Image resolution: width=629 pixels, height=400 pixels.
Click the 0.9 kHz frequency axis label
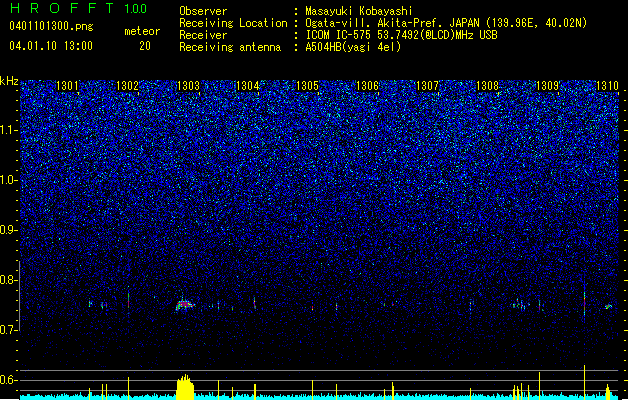coord(9,230)
